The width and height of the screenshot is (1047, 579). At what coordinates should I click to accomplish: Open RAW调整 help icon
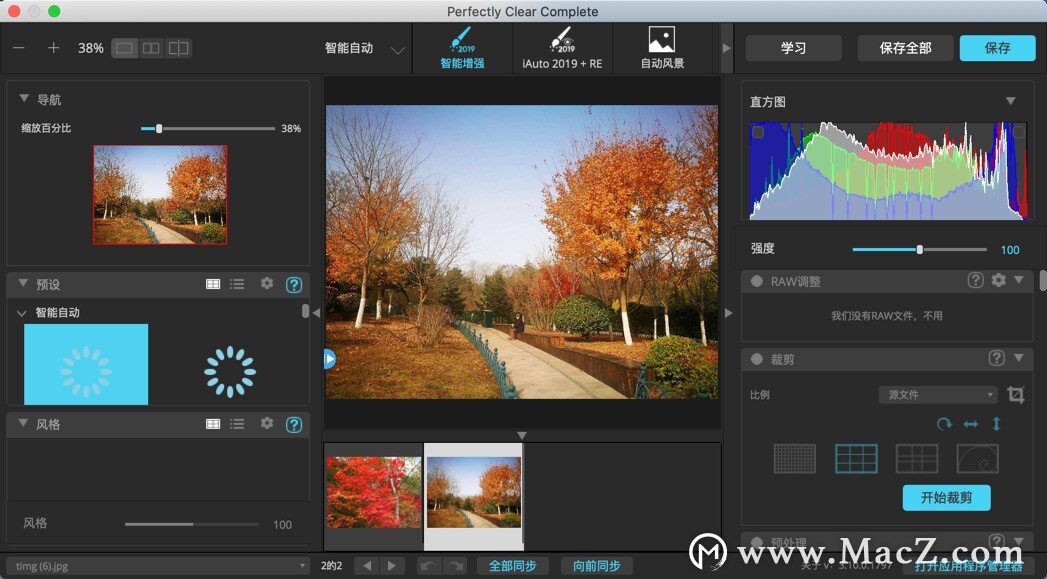[x=976, y=280]
